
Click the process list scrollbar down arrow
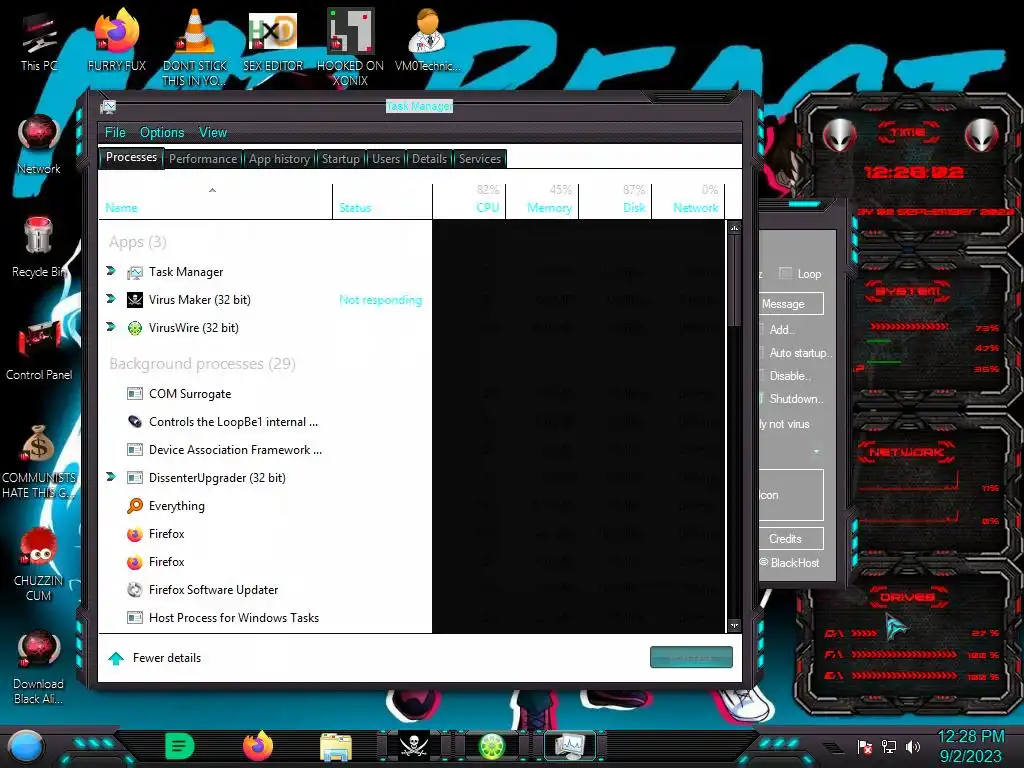[x=735, y=626]
